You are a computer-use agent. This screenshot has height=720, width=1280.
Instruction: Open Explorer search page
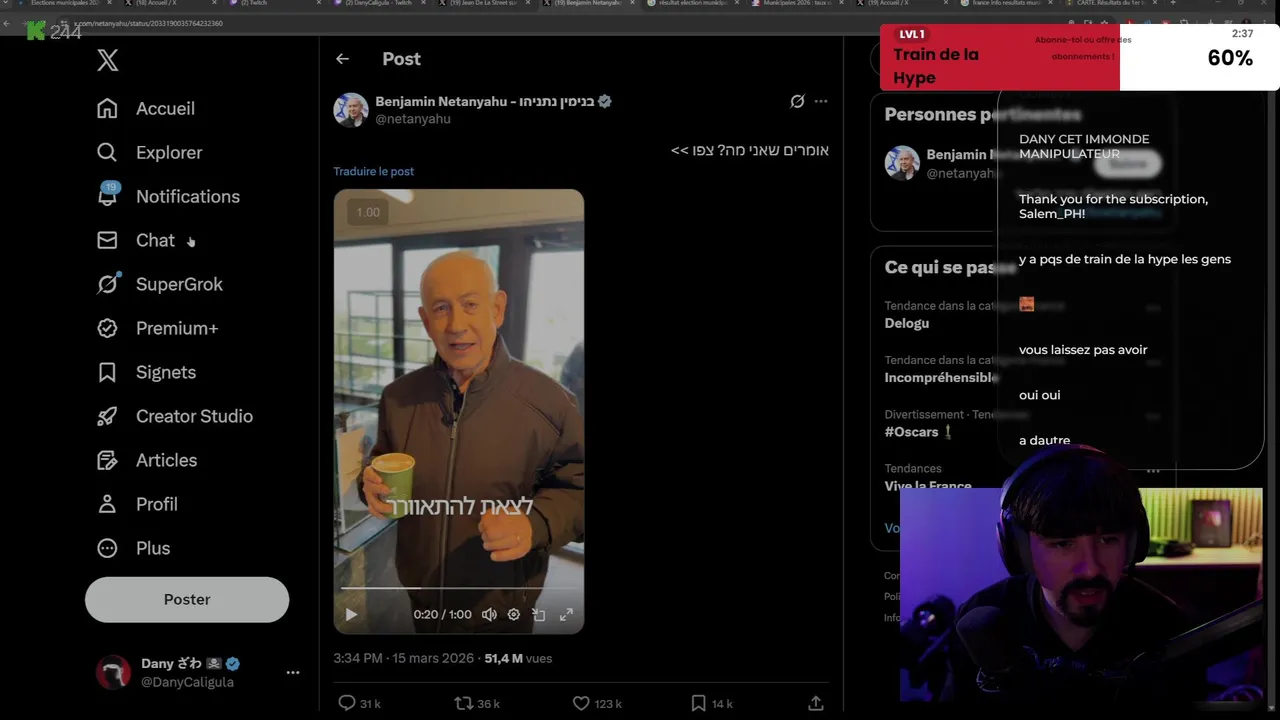pos(149,152)
